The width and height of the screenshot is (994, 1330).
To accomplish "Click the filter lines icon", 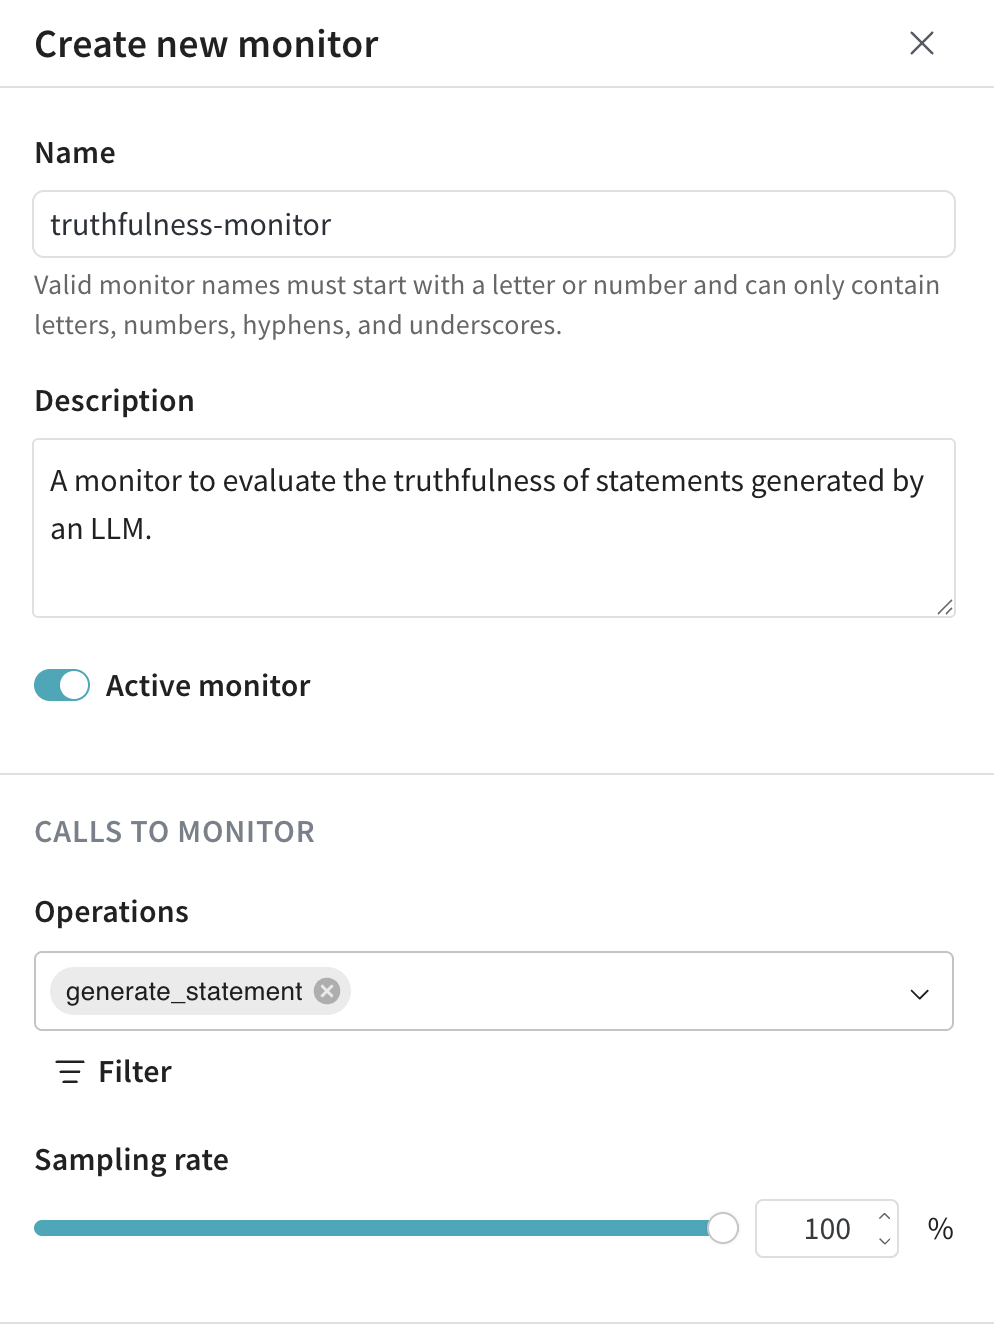I will click(x=69, y=1072).
